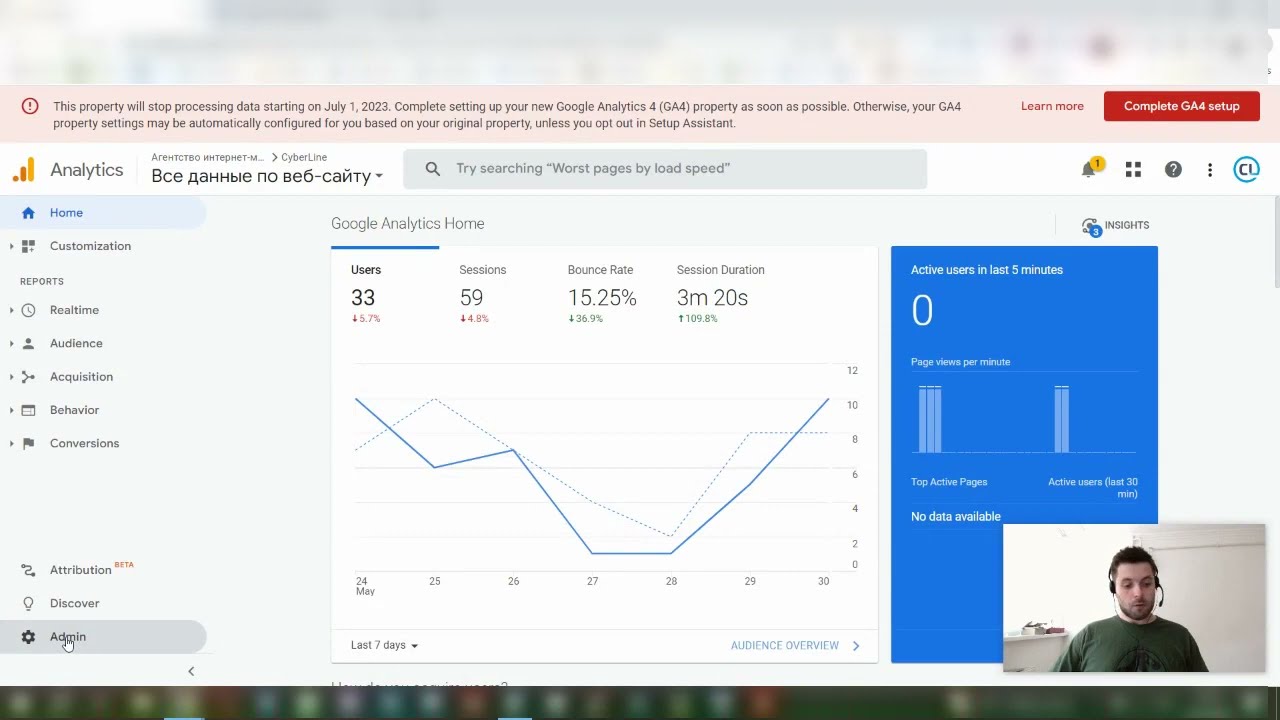Image resolution: width=1280 pixels, height=720 pixels.
Task: Open the Discover menu item
Action: [103, 603]
